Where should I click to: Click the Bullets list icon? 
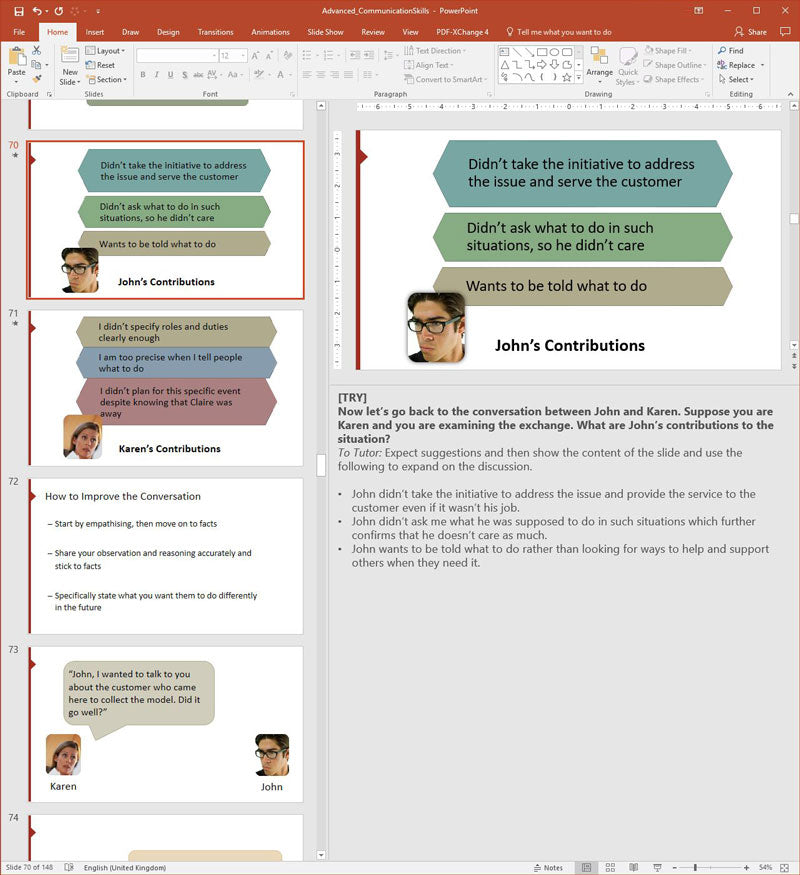307,55
